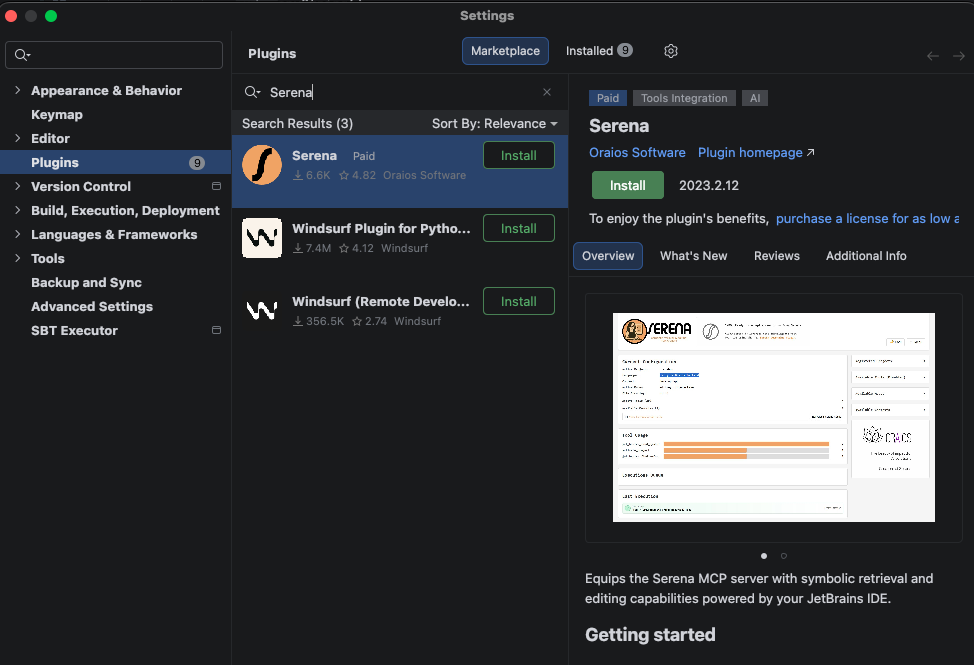
Task: Click the marketplace search magnifier icon
Action: (252, 93)
